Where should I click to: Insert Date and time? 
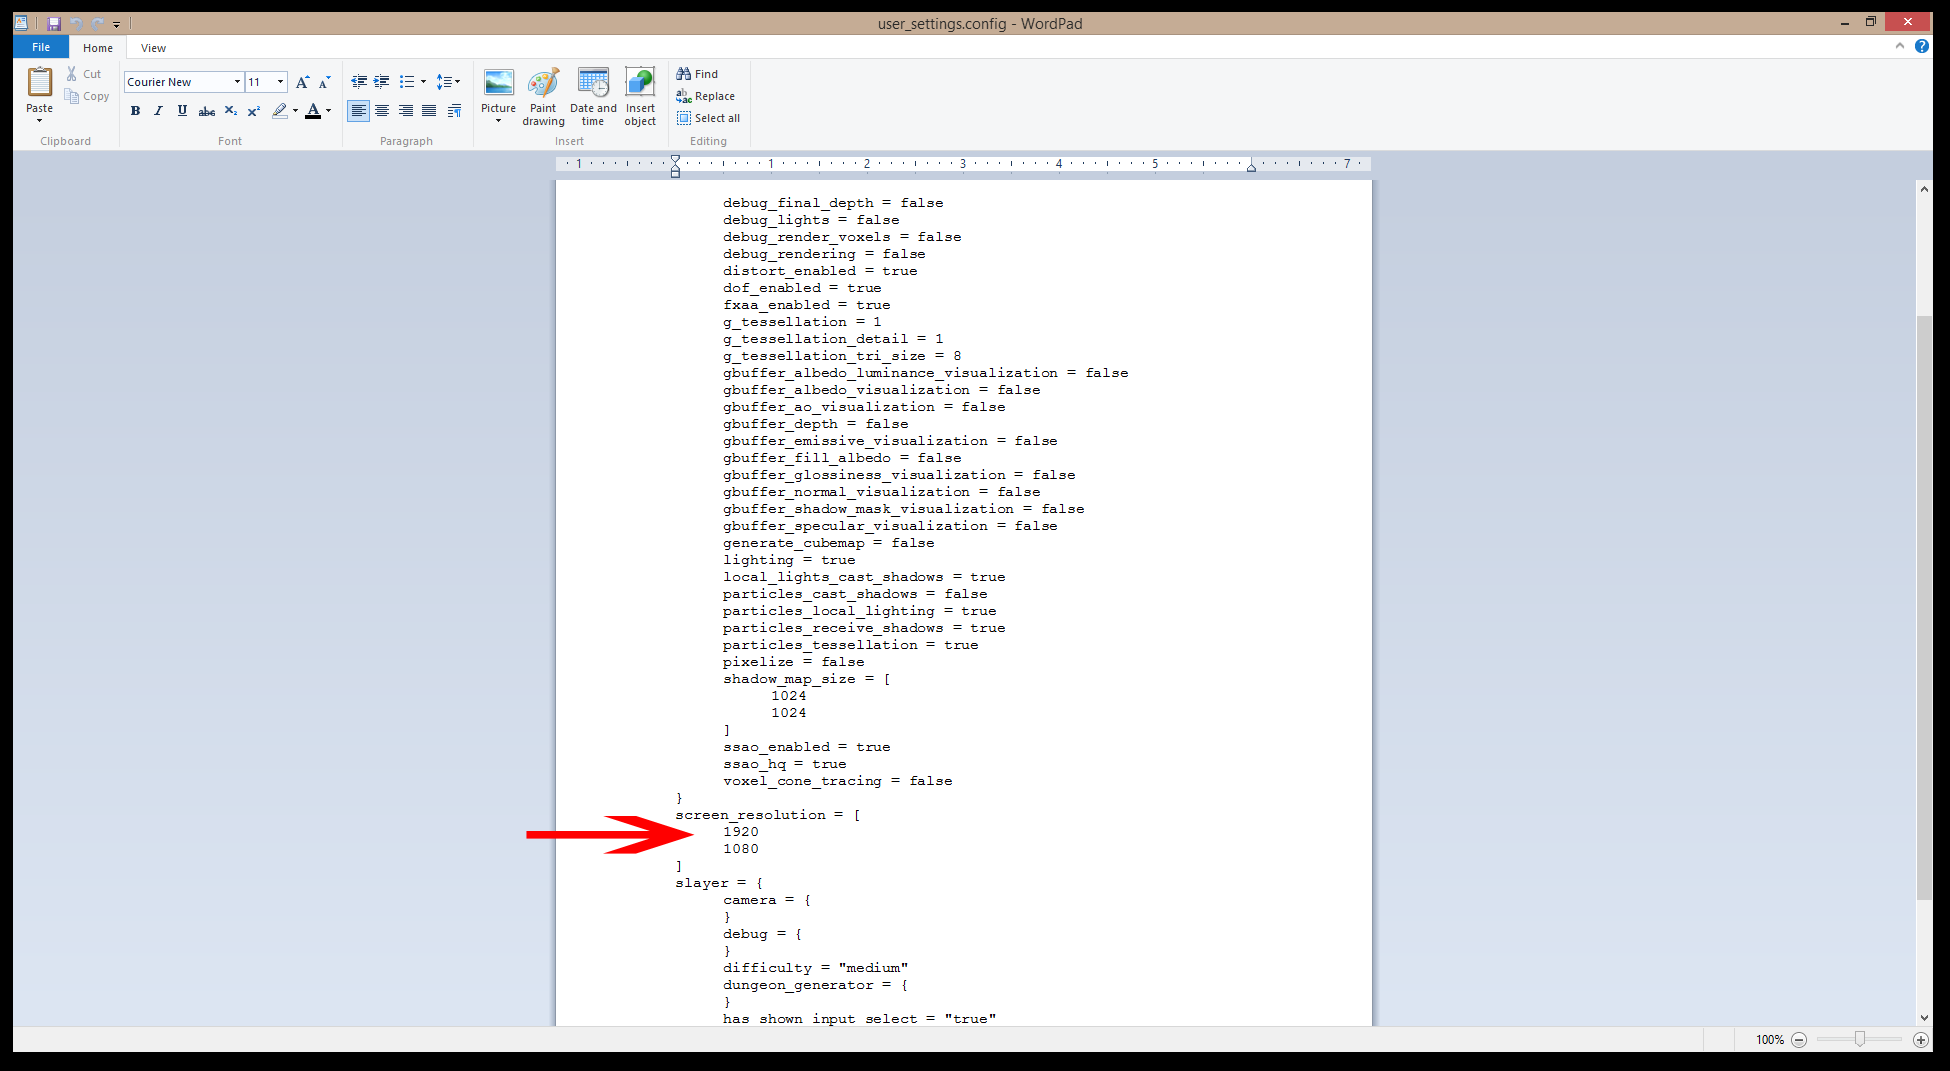pyautogui.click(x=593, y=97)
